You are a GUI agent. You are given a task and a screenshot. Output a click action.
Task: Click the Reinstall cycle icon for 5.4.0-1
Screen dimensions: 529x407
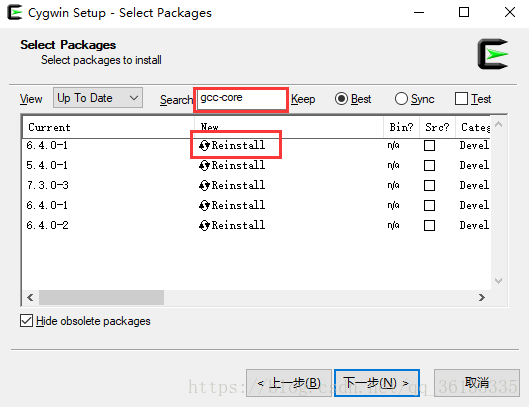click(x=204, y=165)
